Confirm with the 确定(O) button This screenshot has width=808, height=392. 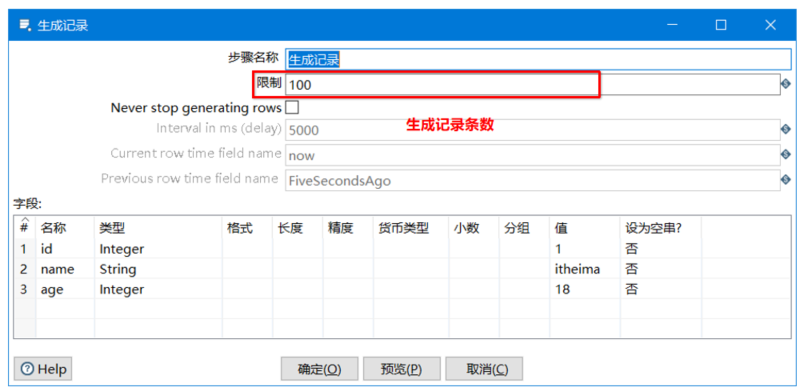coord(319,369)
